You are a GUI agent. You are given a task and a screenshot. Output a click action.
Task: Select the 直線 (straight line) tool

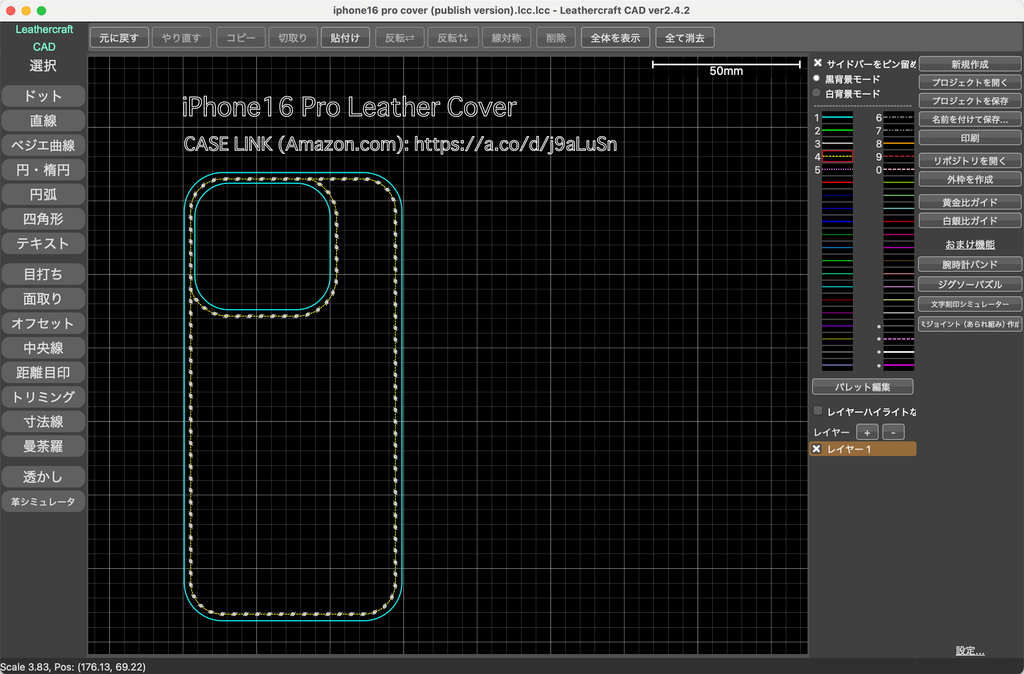[x=43, y=121]
